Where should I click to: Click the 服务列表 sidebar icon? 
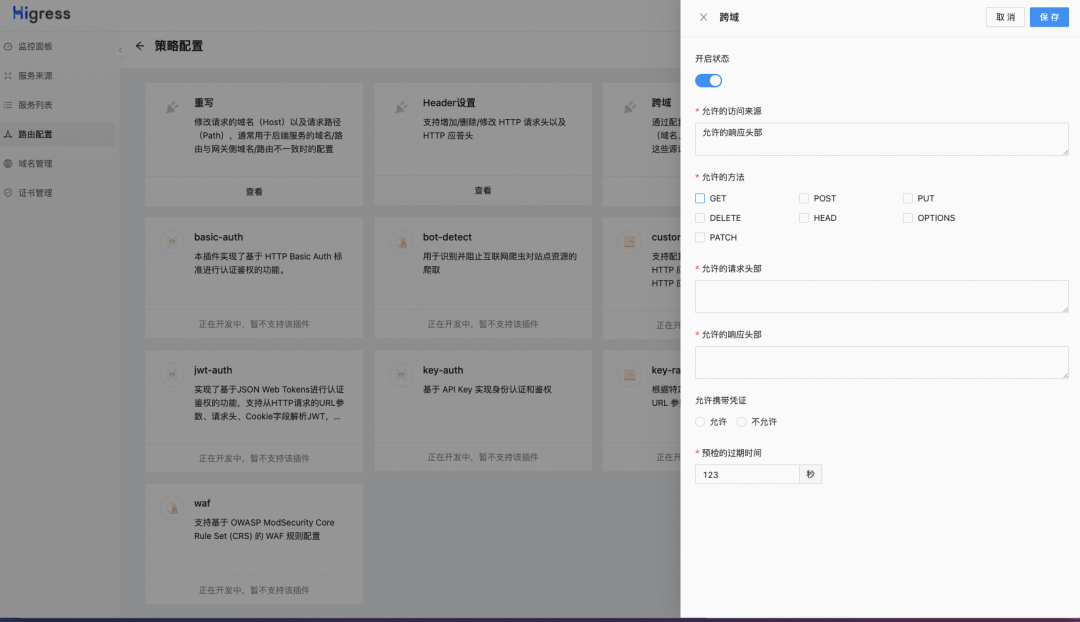point(8,104)
